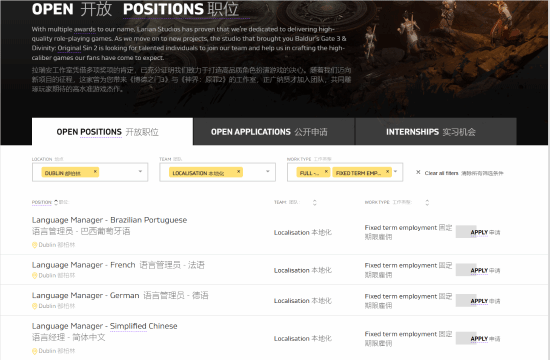The image size is (550, 360).
Task: Remove the Full-time work type tag
Action: (326, 172)
